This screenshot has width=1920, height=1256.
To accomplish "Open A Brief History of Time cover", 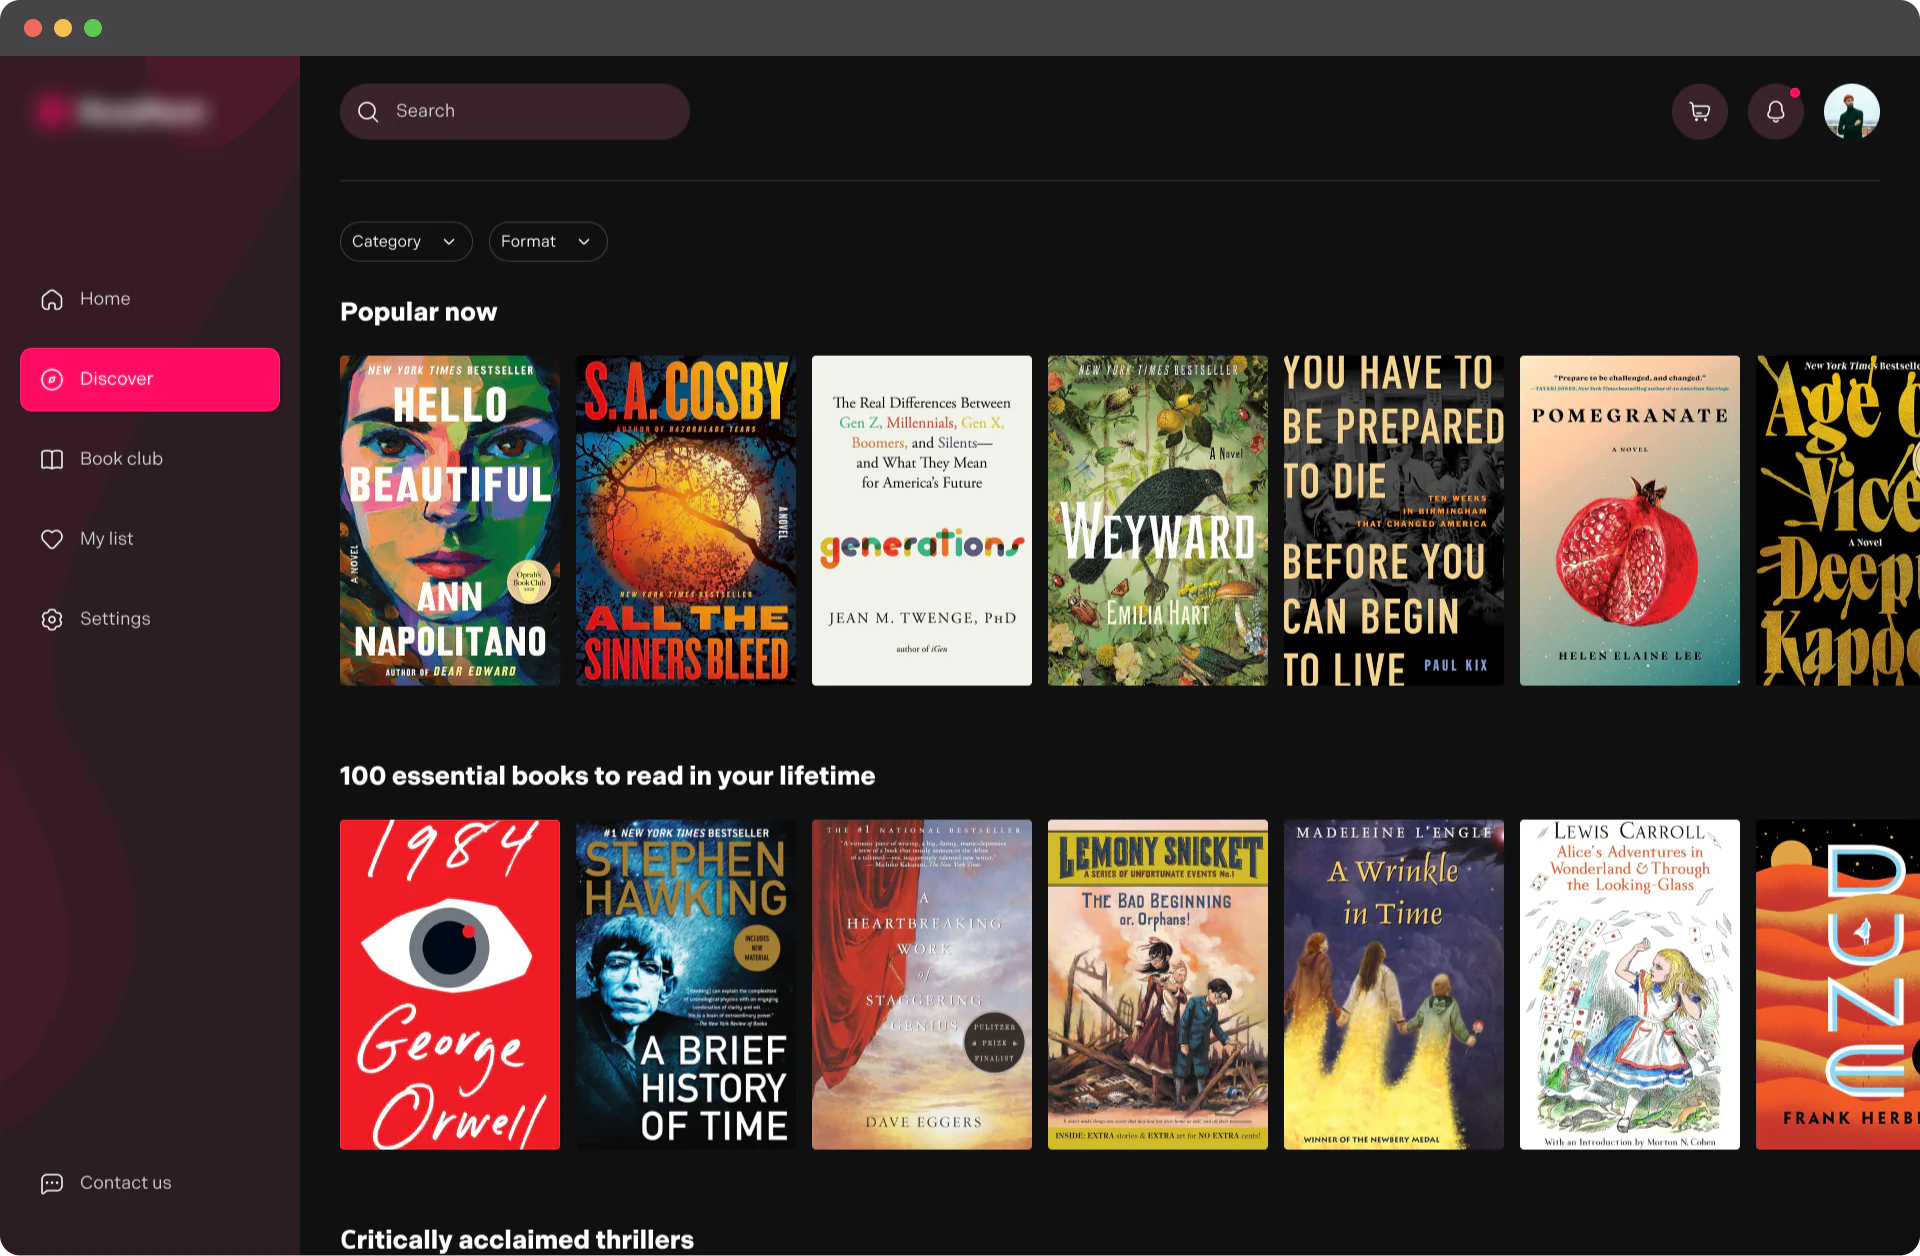I will [686, 985].
